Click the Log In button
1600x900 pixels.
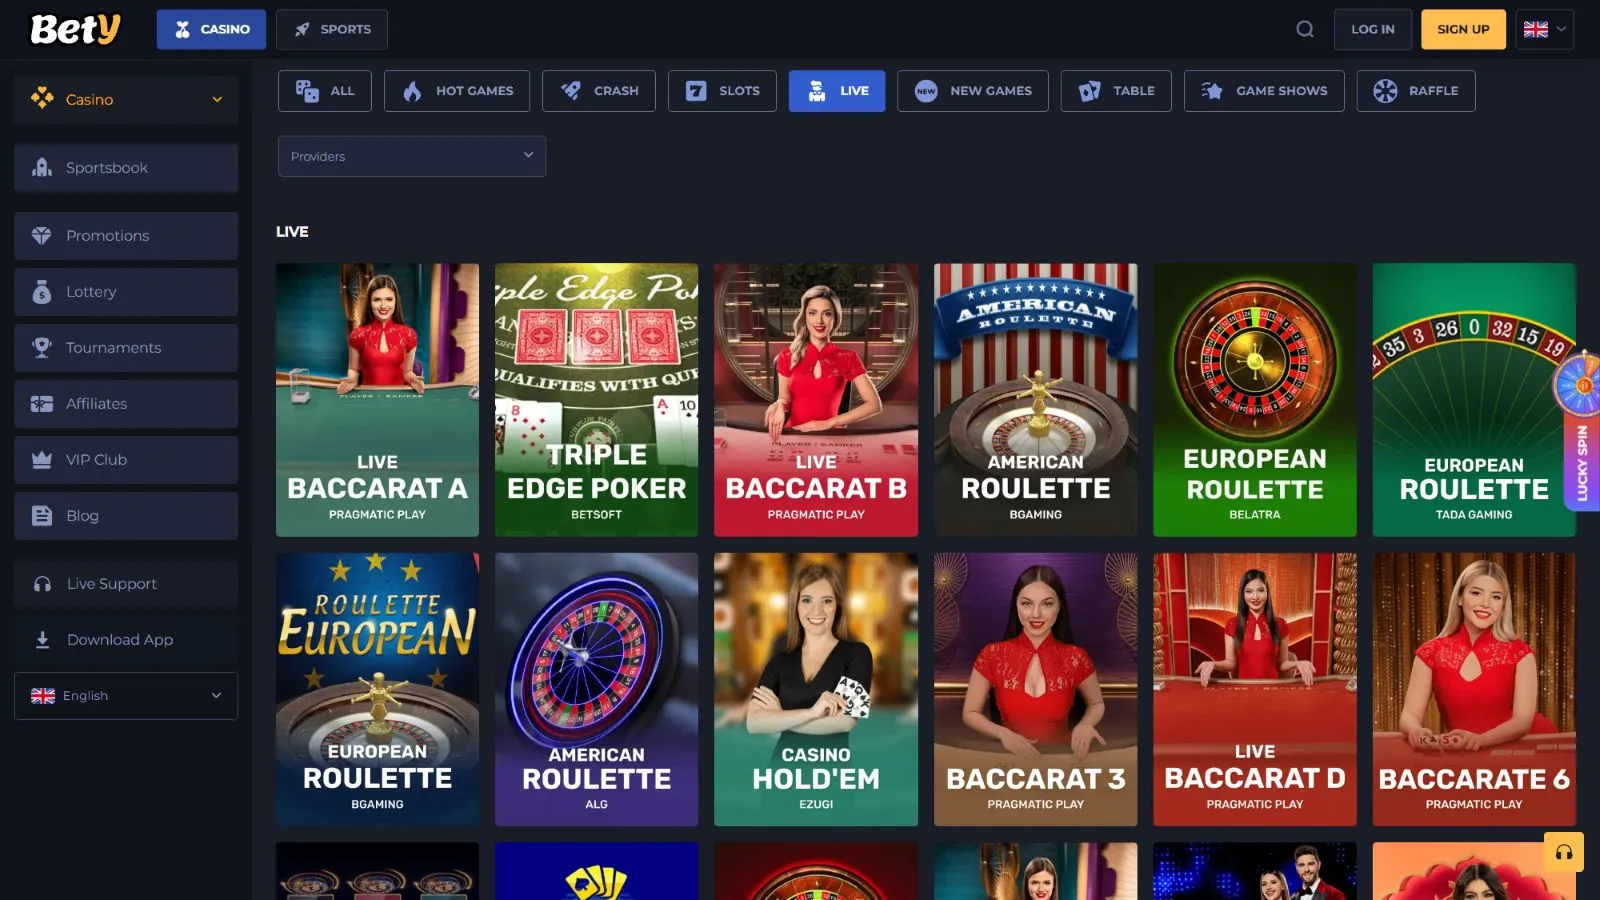click(x=1372, y=29)
